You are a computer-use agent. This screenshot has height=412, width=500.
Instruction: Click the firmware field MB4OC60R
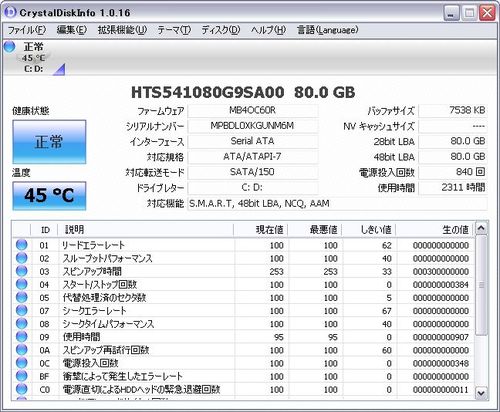253,110
